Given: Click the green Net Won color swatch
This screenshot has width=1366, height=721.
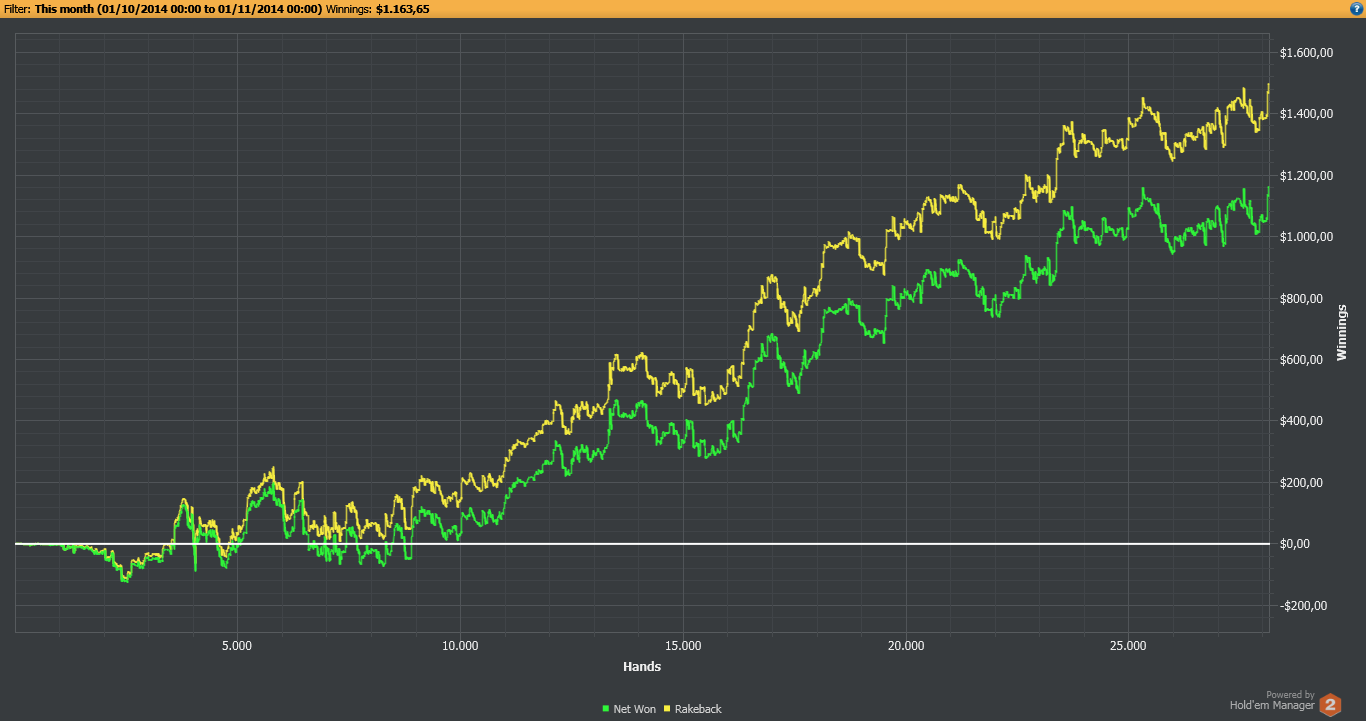Looking at the screenshot, I should (x=606, y=709).
